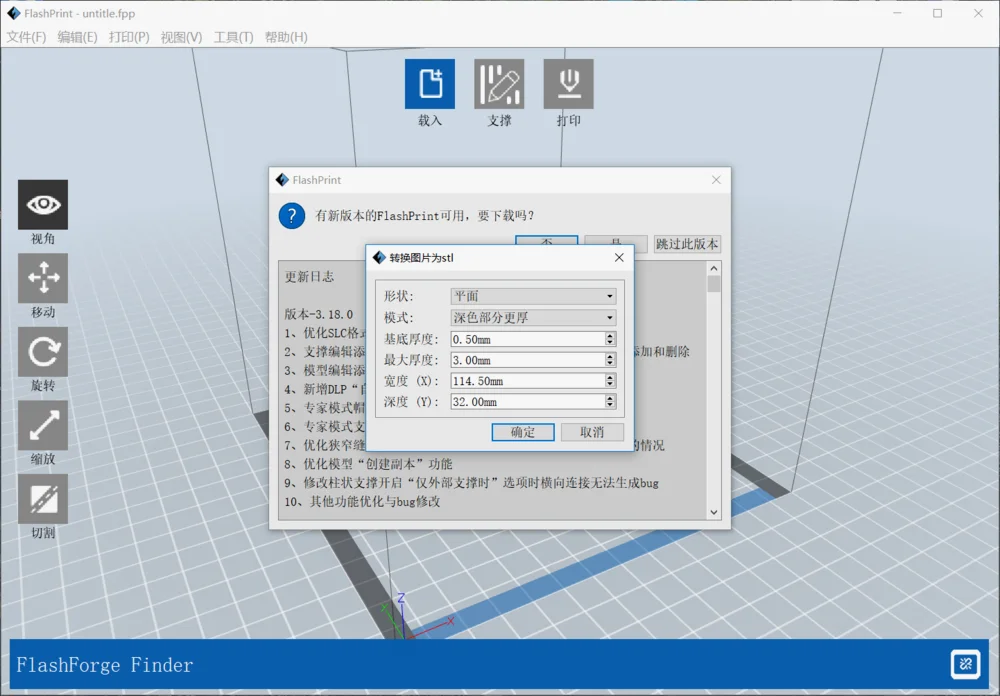Click the changelog scrollbar down arrow
Screen dimensions: 1000x696
[x=714, y=512]
